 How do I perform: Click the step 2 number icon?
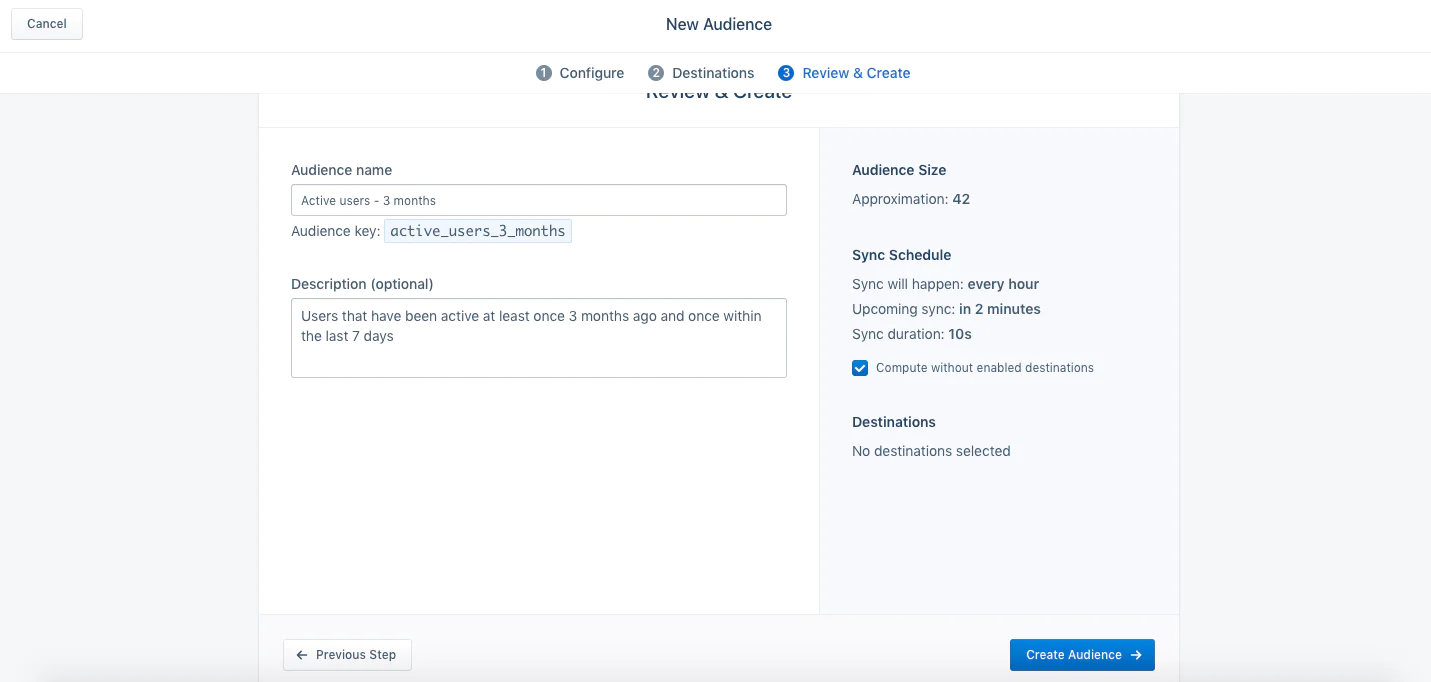[x=656, y=73]
